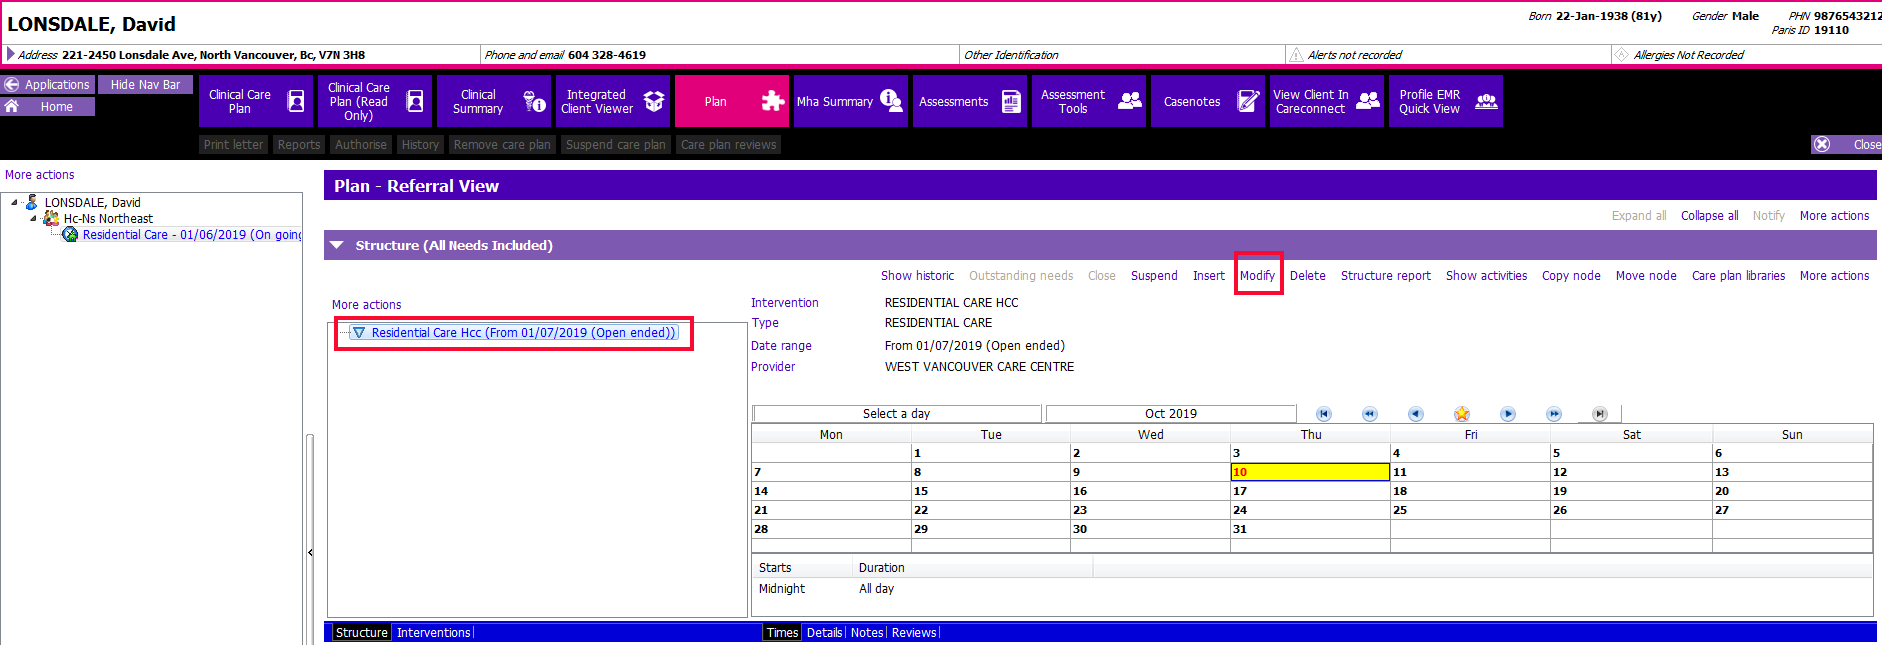
Task: Click Show historic link
Action: (918, 276)
